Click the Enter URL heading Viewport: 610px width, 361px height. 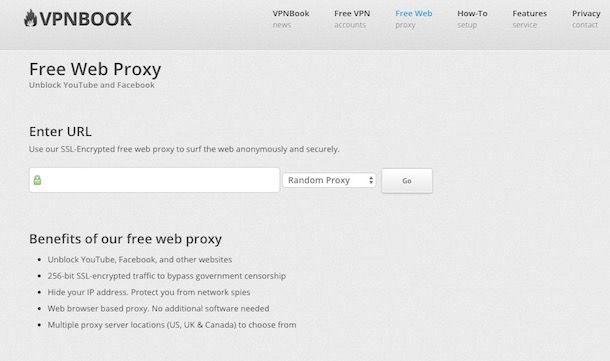click(60, 131)
